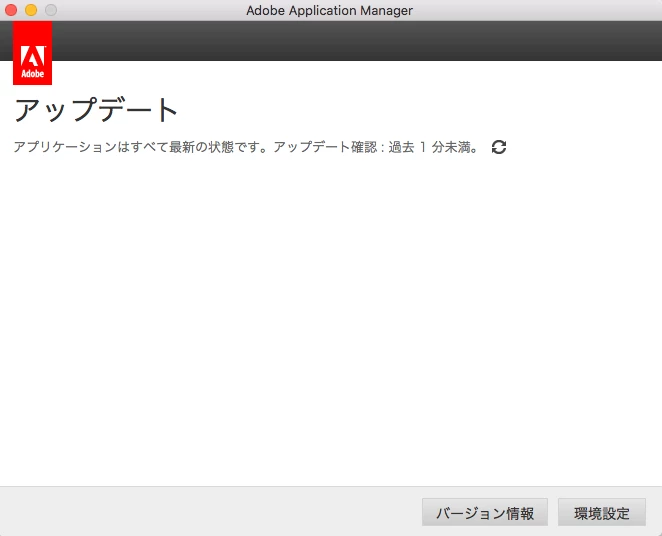Close the Adobe Application Manager window
Viewport: 662px width, 536px height.
11,10
